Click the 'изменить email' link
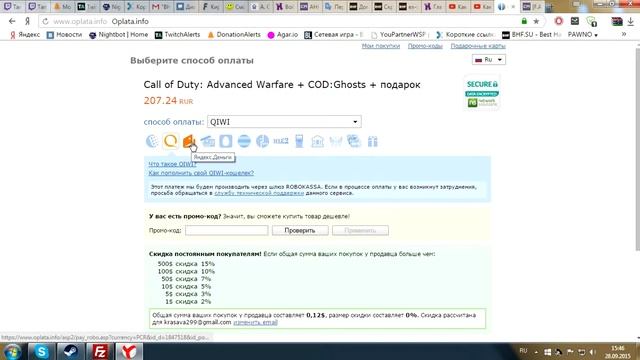Screen dimensions: 640x360 pos(255,322)
